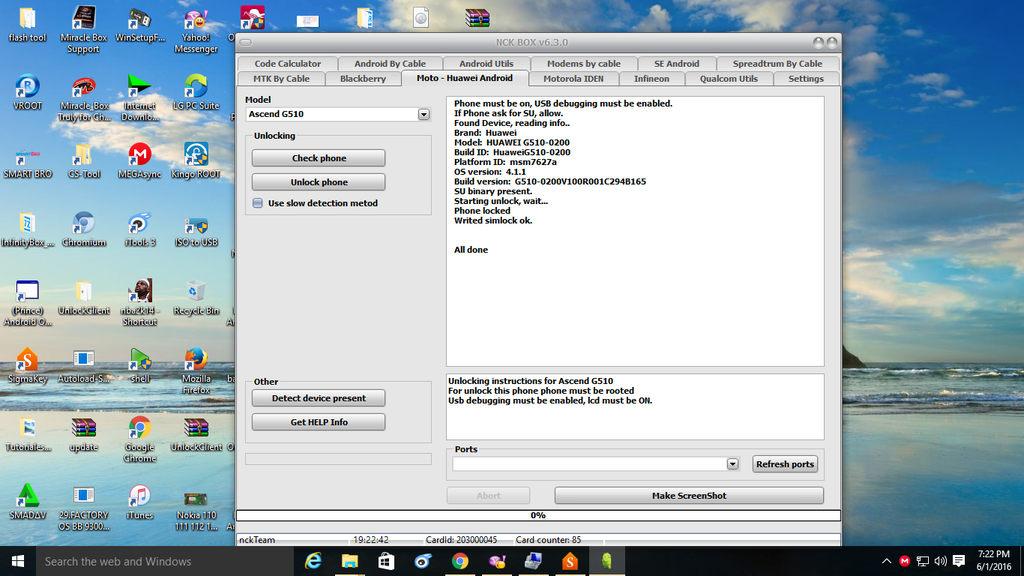Select the Code Calculator tab

tap(287, 64)
